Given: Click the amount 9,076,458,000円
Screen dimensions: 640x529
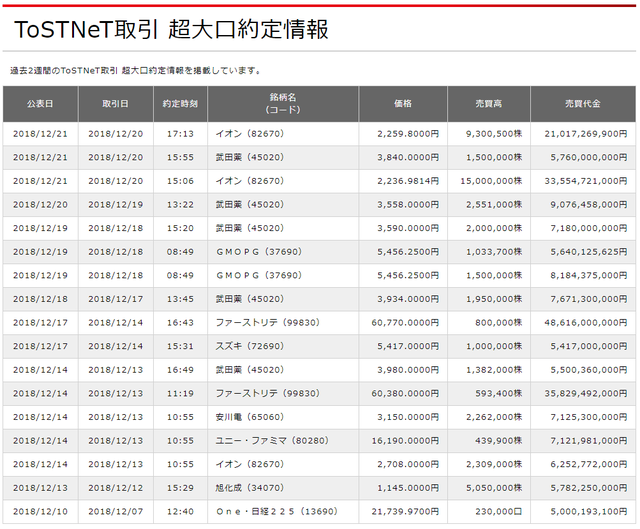Looking at the screenshot, I should [589, 205].
